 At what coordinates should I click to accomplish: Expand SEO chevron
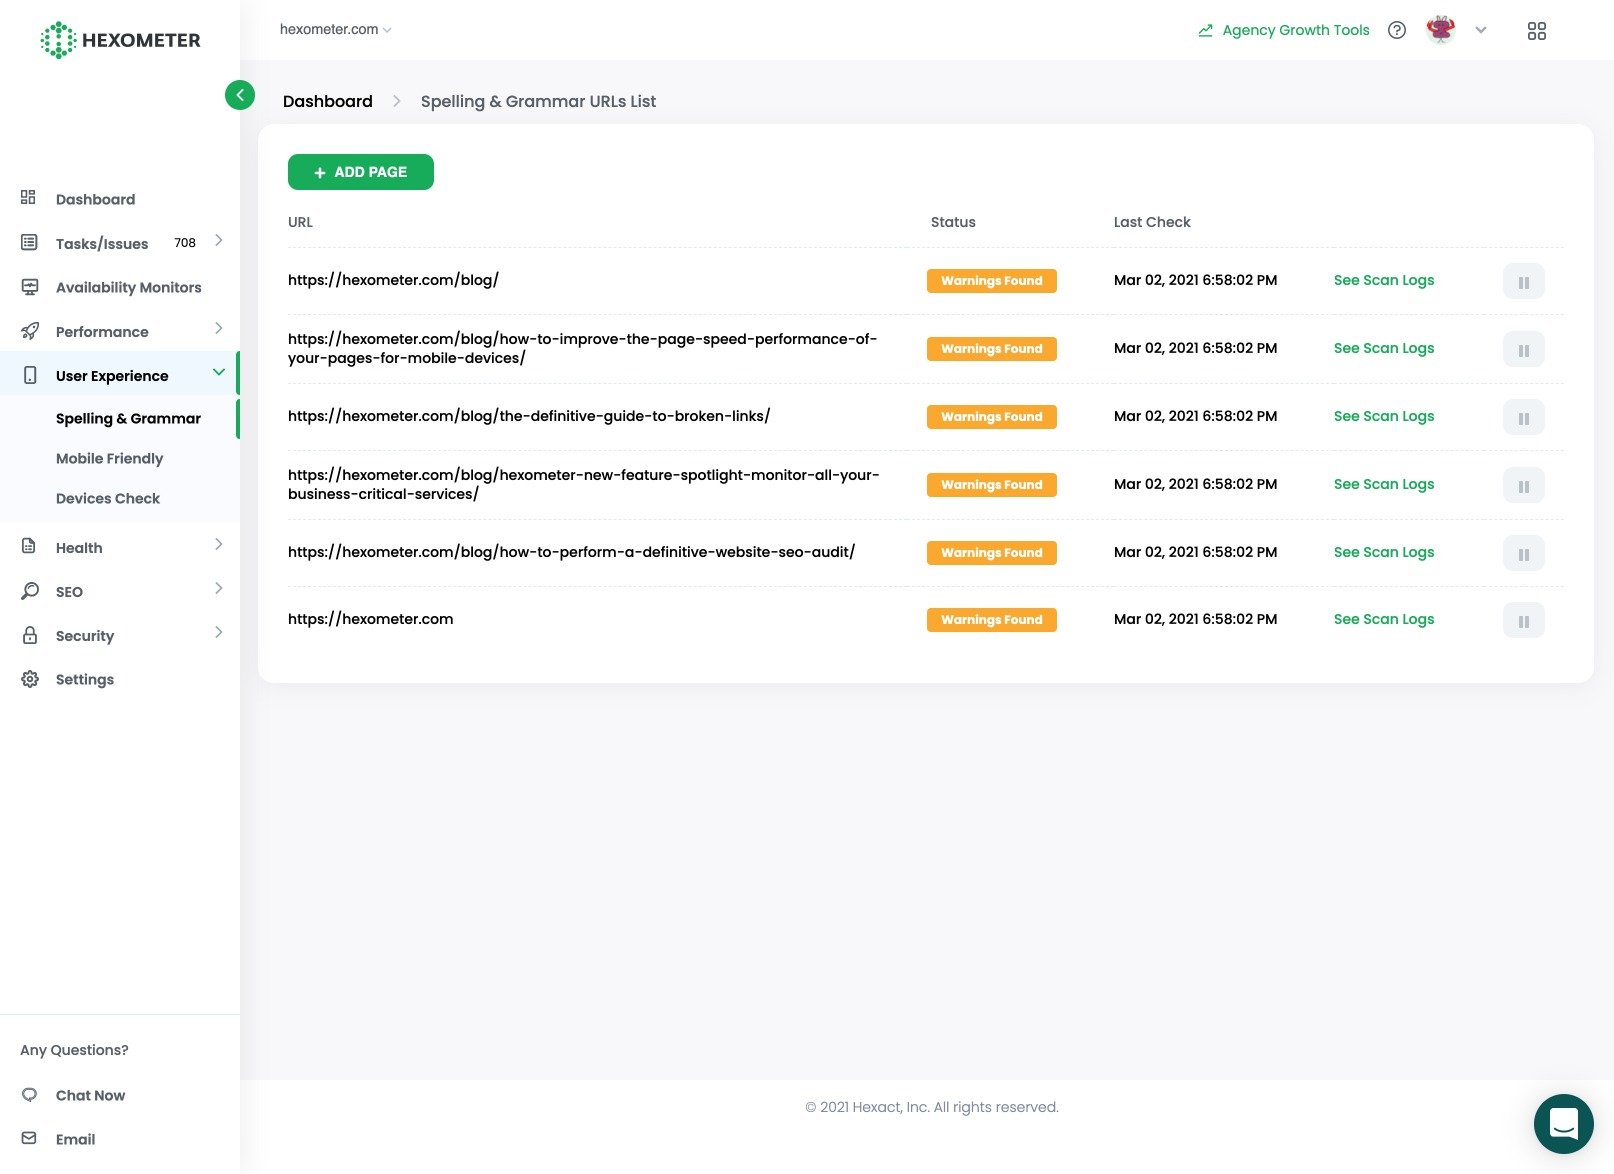(219, 589)
